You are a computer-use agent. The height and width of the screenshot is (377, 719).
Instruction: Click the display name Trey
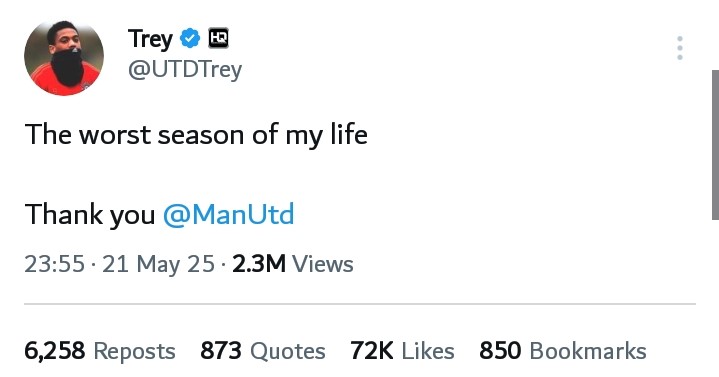point(150,39)
